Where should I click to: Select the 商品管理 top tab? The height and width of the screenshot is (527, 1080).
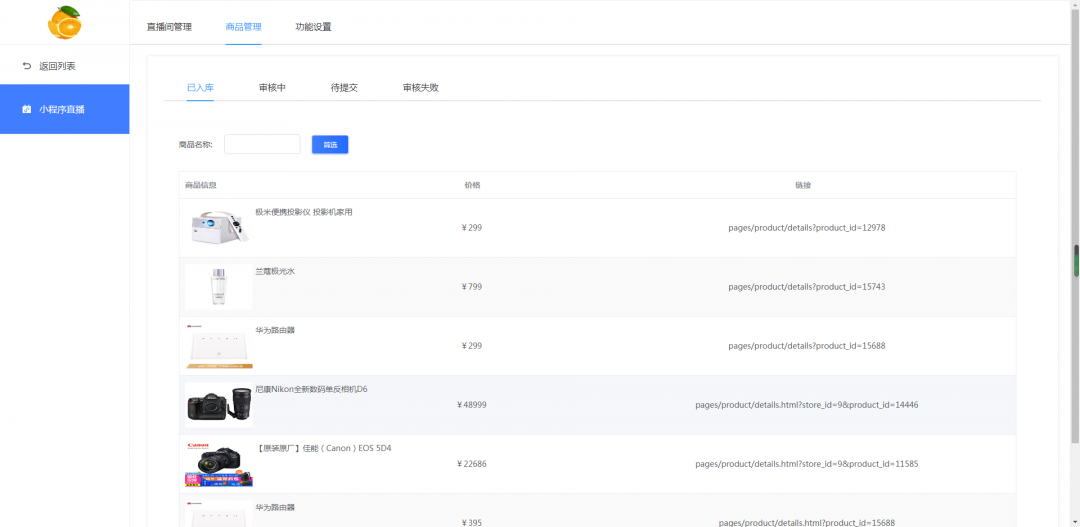(243, 27)
